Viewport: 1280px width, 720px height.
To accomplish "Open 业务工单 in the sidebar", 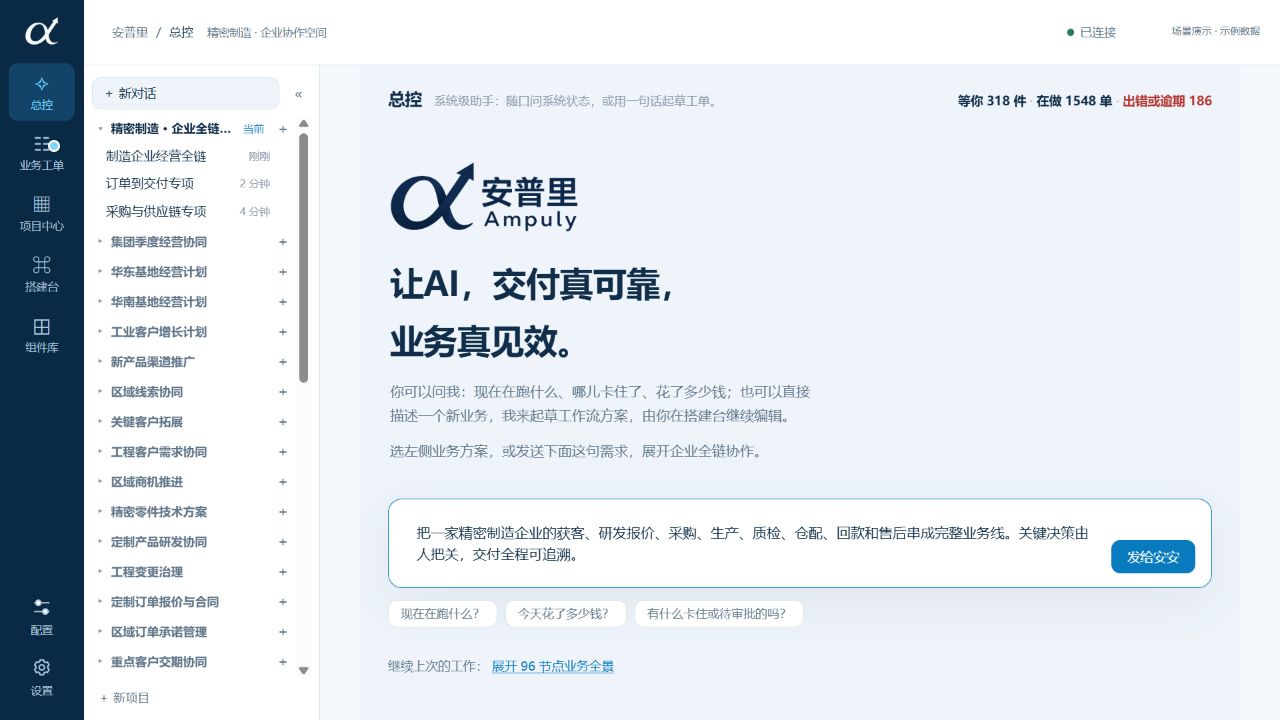I will [42, 153].
